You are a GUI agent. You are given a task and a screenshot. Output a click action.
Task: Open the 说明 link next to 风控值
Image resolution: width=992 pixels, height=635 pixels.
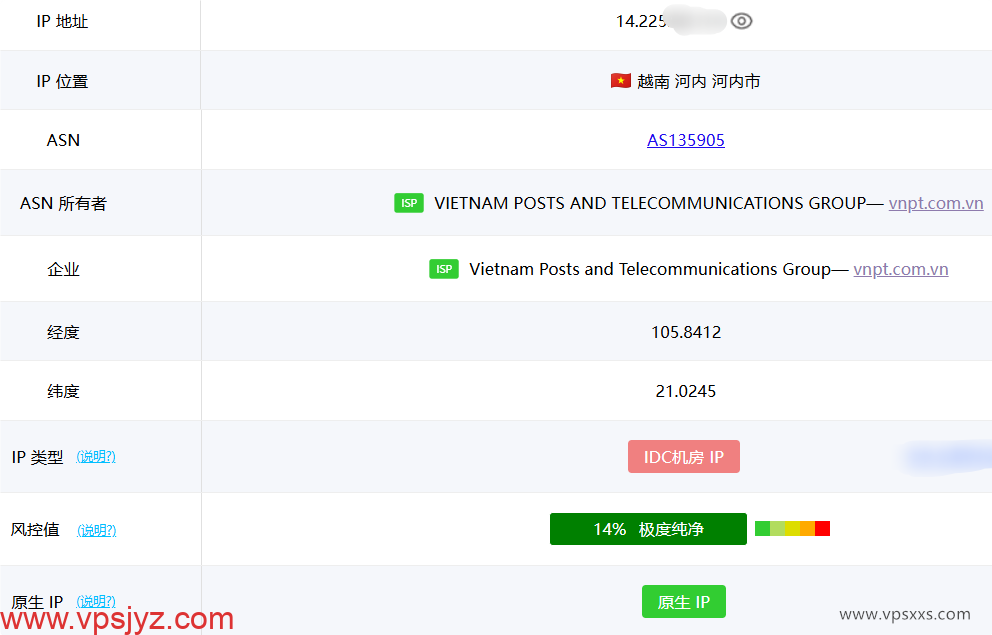(96, 530)
